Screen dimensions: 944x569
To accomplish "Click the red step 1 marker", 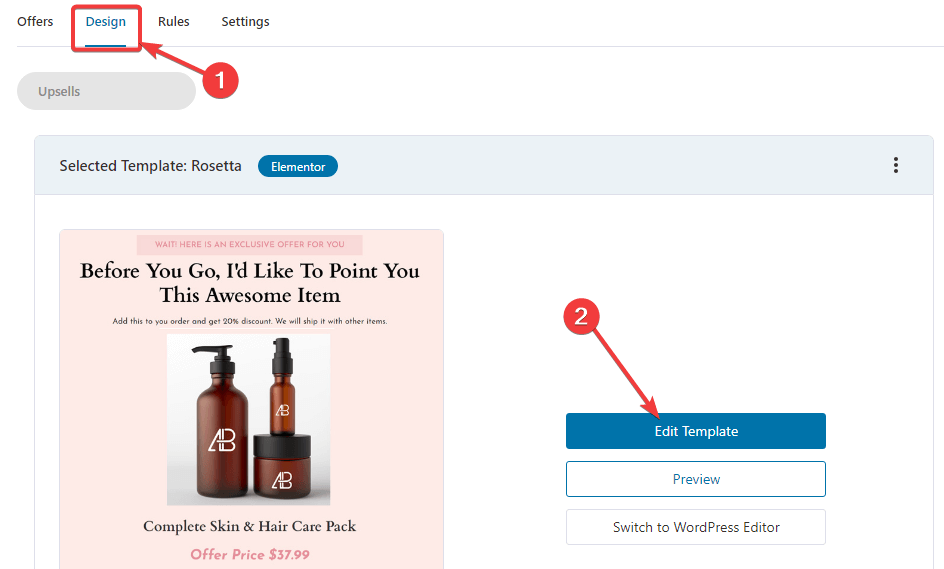I will coord(220,80).
